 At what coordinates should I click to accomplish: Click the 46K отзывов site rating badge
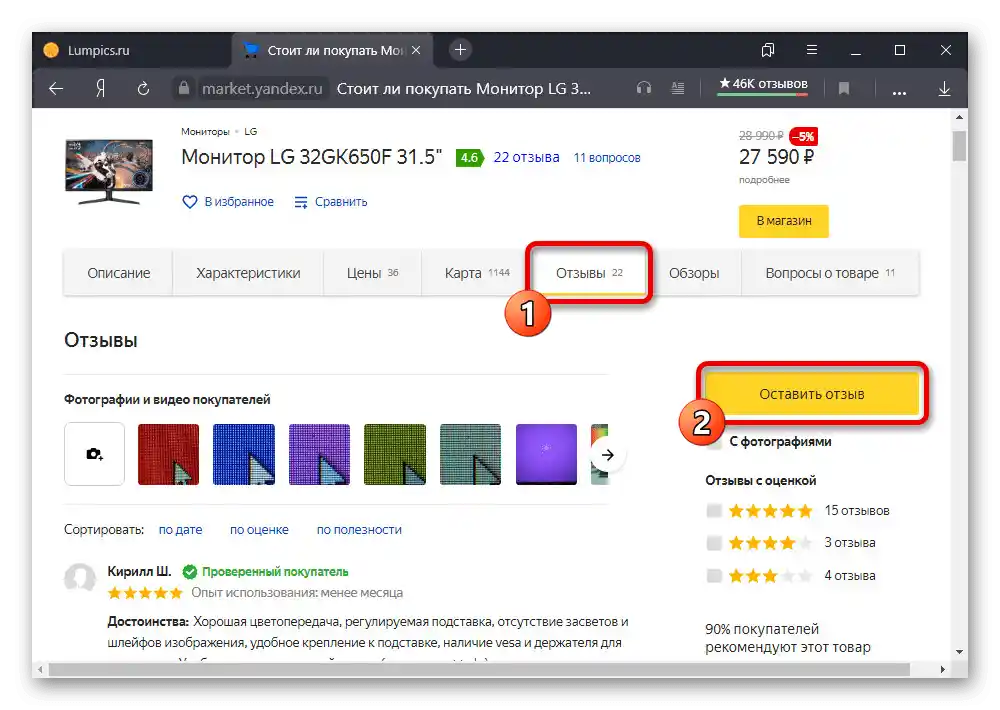[x=763, y=84]
